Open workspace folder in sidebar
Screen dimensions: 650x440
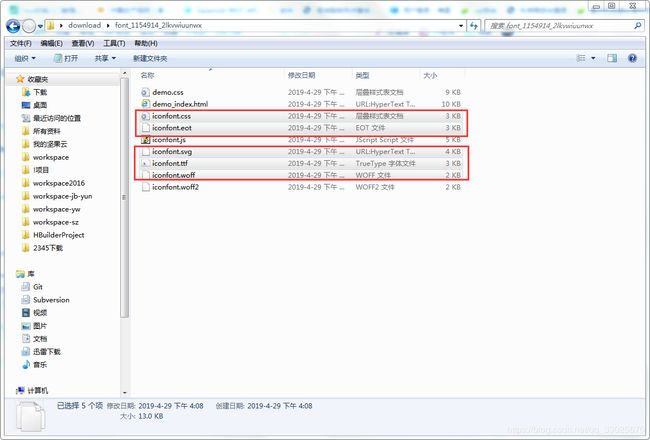(x=51, y=157)
